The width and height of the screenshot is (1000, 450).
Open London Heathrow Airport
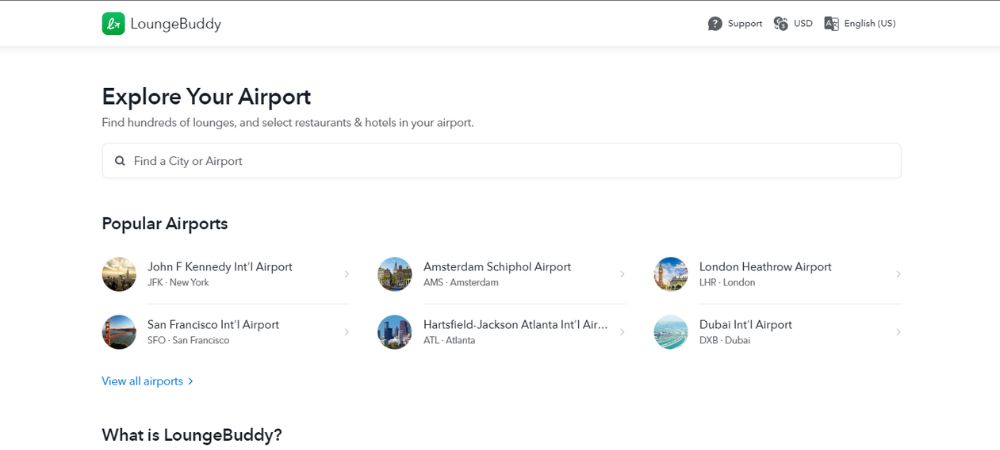point(765,267)
